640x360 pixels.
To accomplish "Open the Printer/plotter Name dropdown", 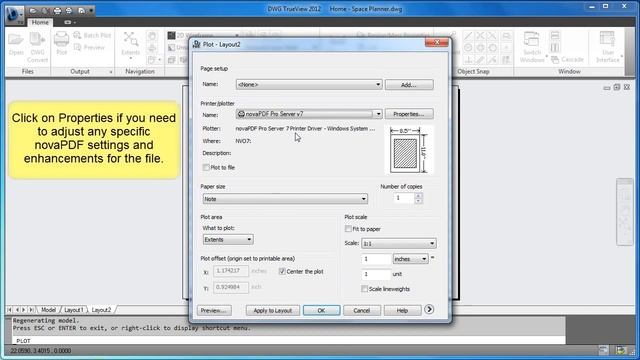I will click(309, 114).
